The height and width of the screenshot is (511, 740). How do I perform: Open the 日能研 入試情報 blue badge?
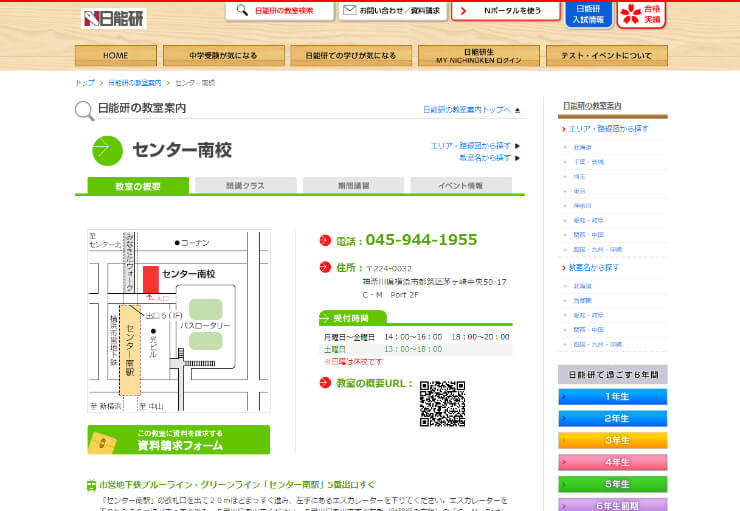[x=588, y=14]
